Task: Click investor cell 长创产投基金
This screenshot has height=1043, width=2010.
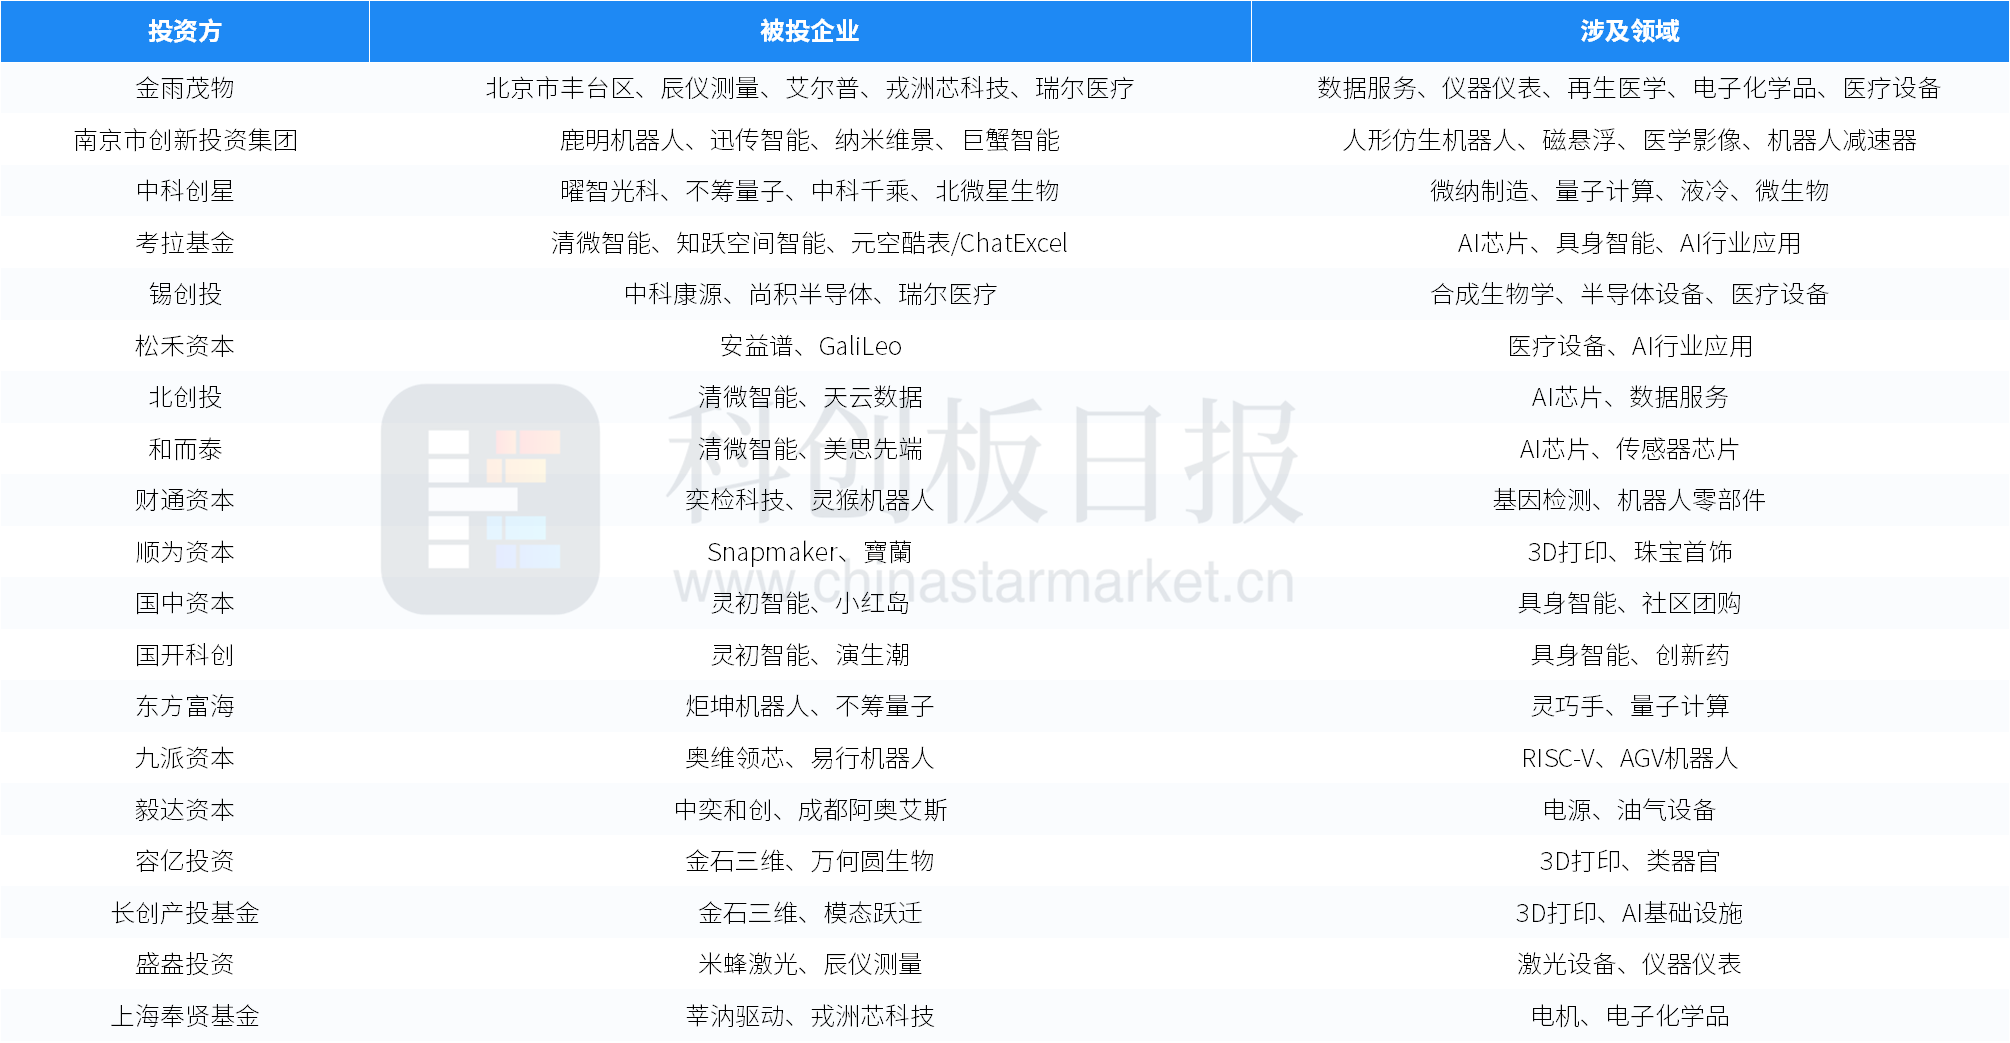Action: (x=185, y=913)
